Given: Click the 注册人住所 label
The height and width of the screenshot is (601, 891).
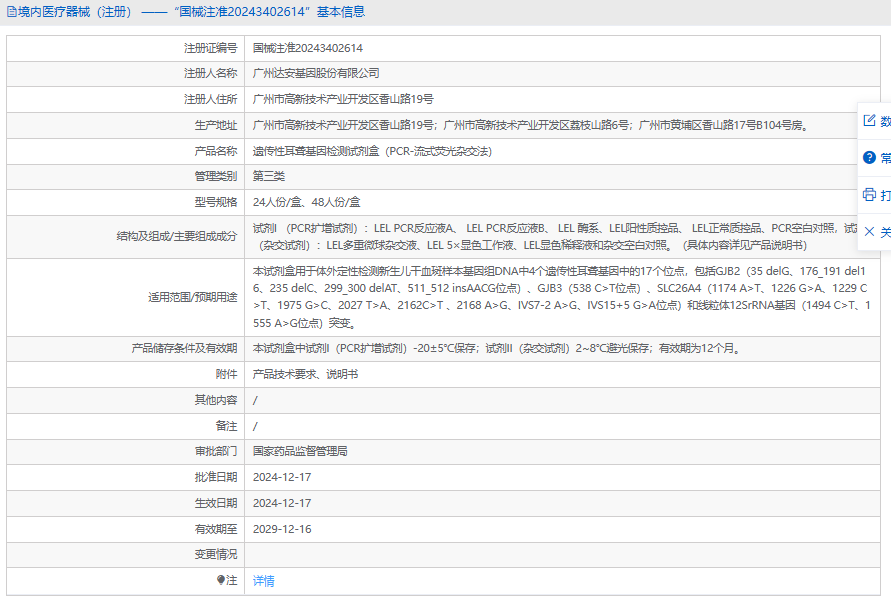Looking at the screenshot, I should (x=210, y=99).
